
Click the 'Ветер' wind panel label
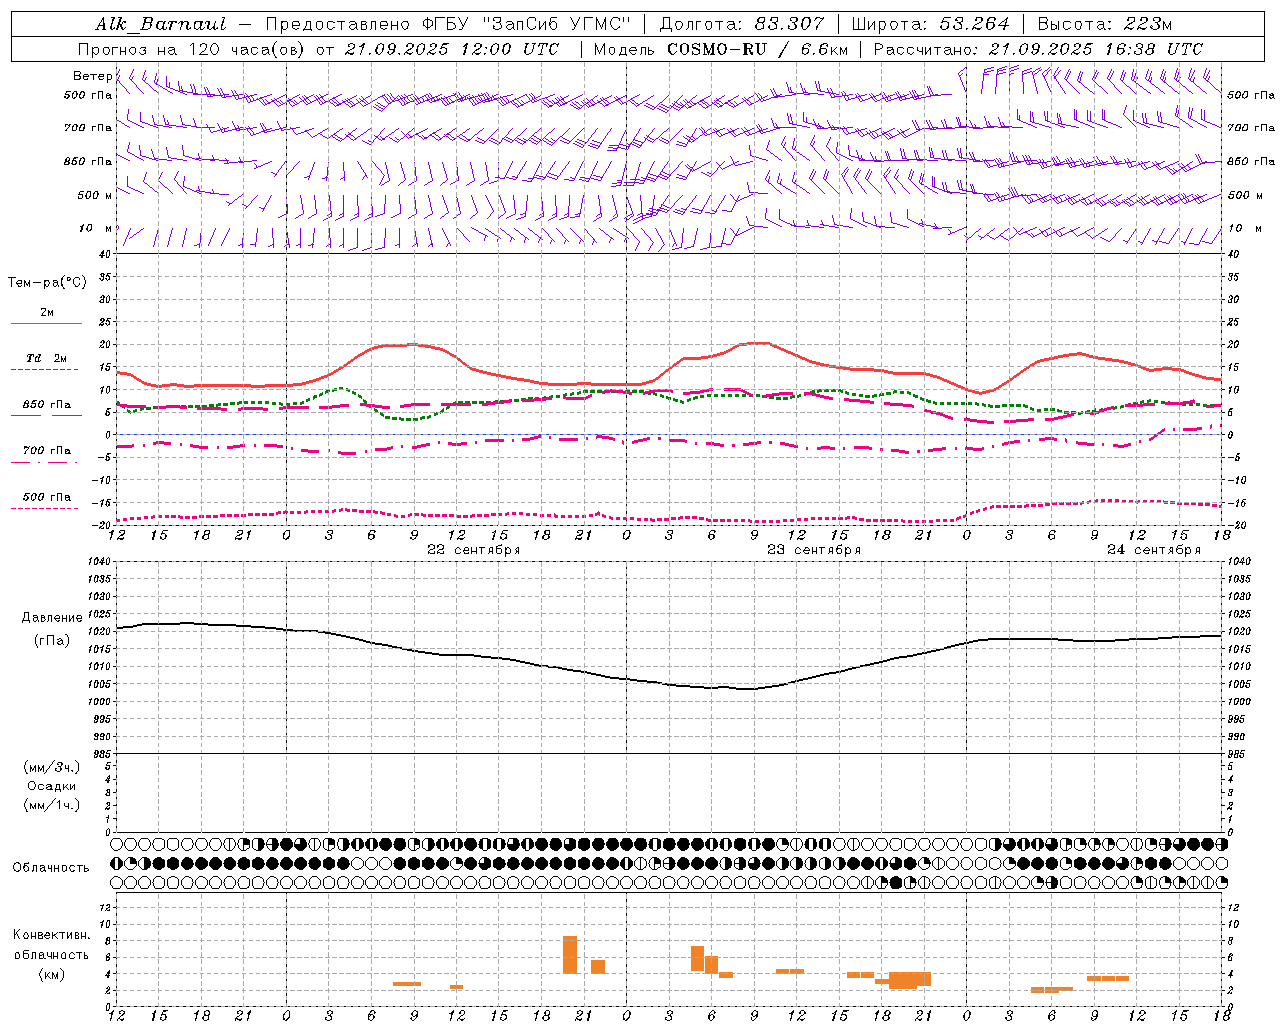point(92,76)
